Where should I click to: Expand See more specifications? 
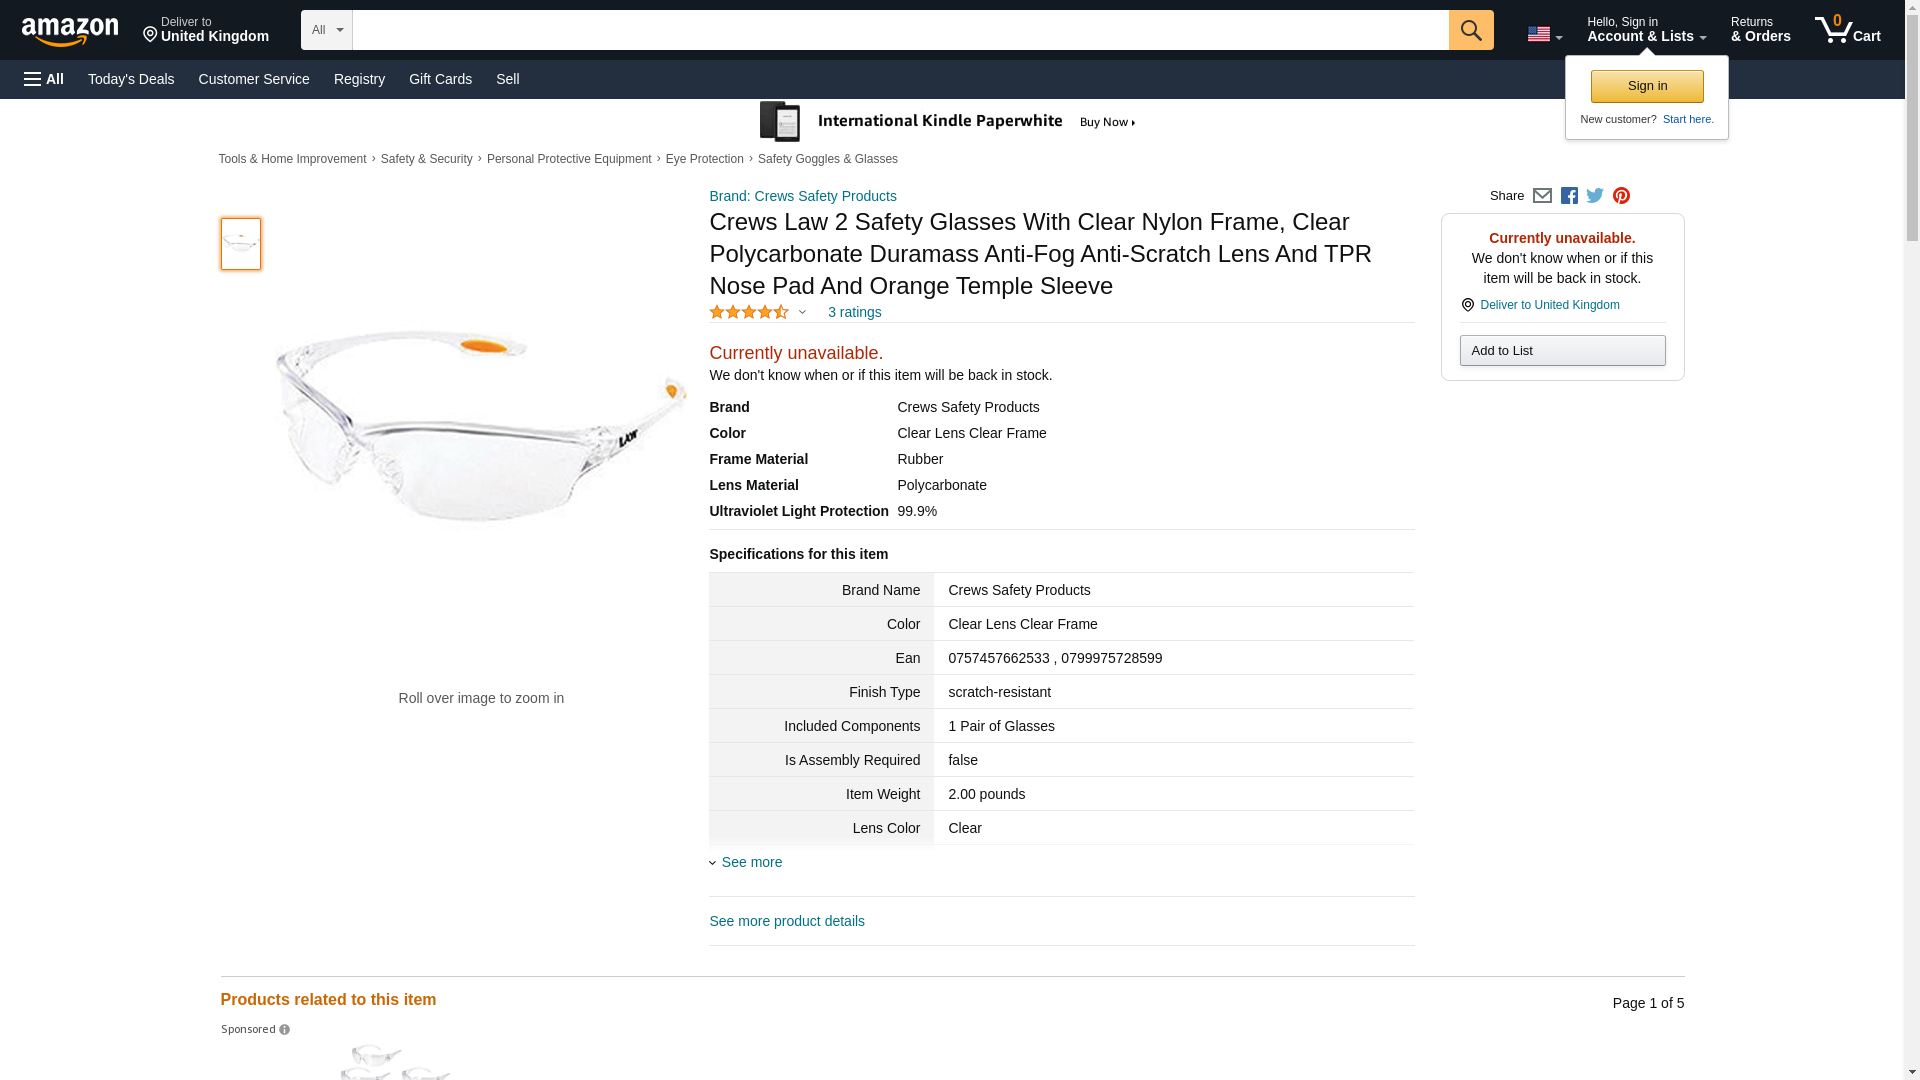point(751,862)
